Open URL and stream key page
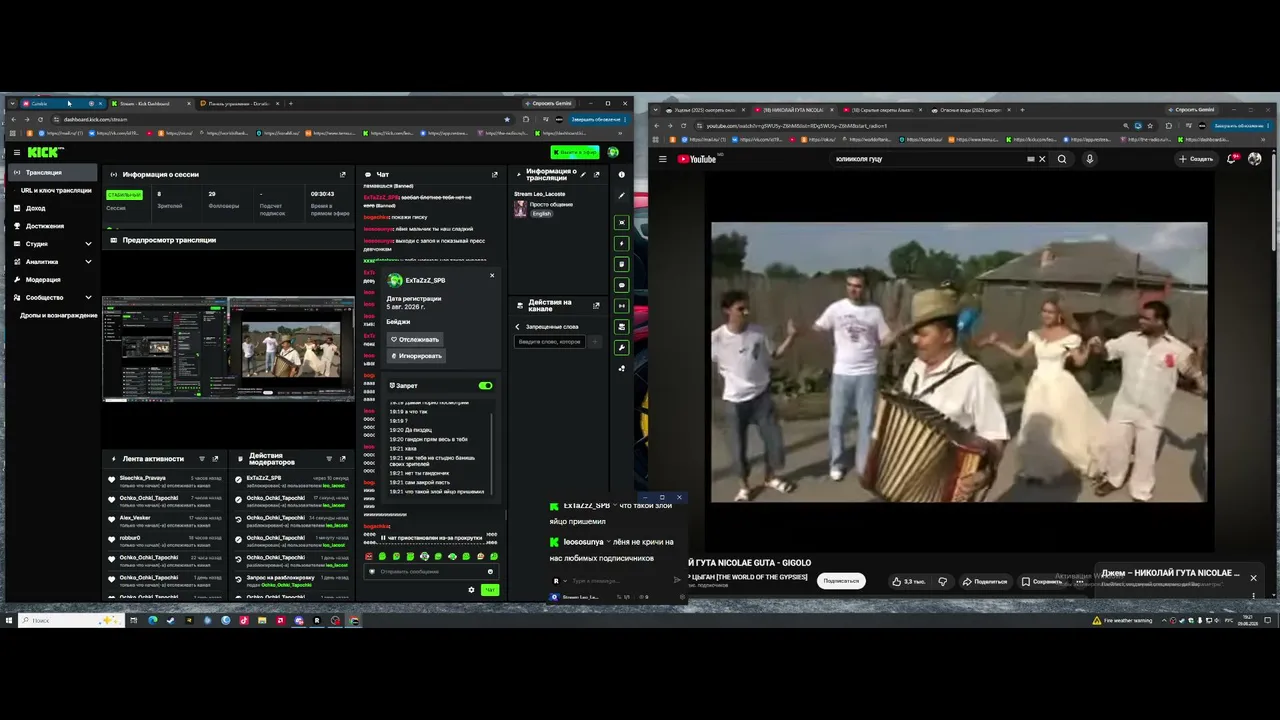The height and width of the screenshot is (720, 1280). tap(56, 190)
